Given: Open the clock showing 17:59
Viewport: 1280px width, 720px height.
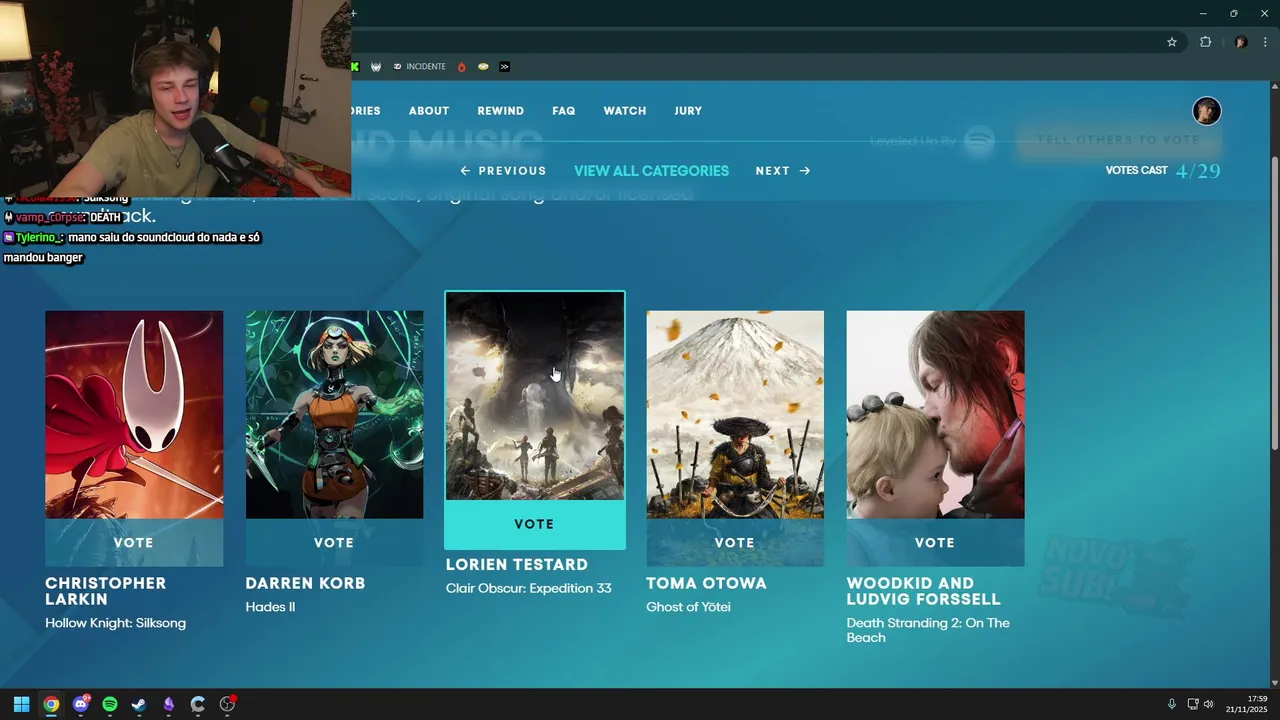Looking at the screenshot, I should 1249,704.
